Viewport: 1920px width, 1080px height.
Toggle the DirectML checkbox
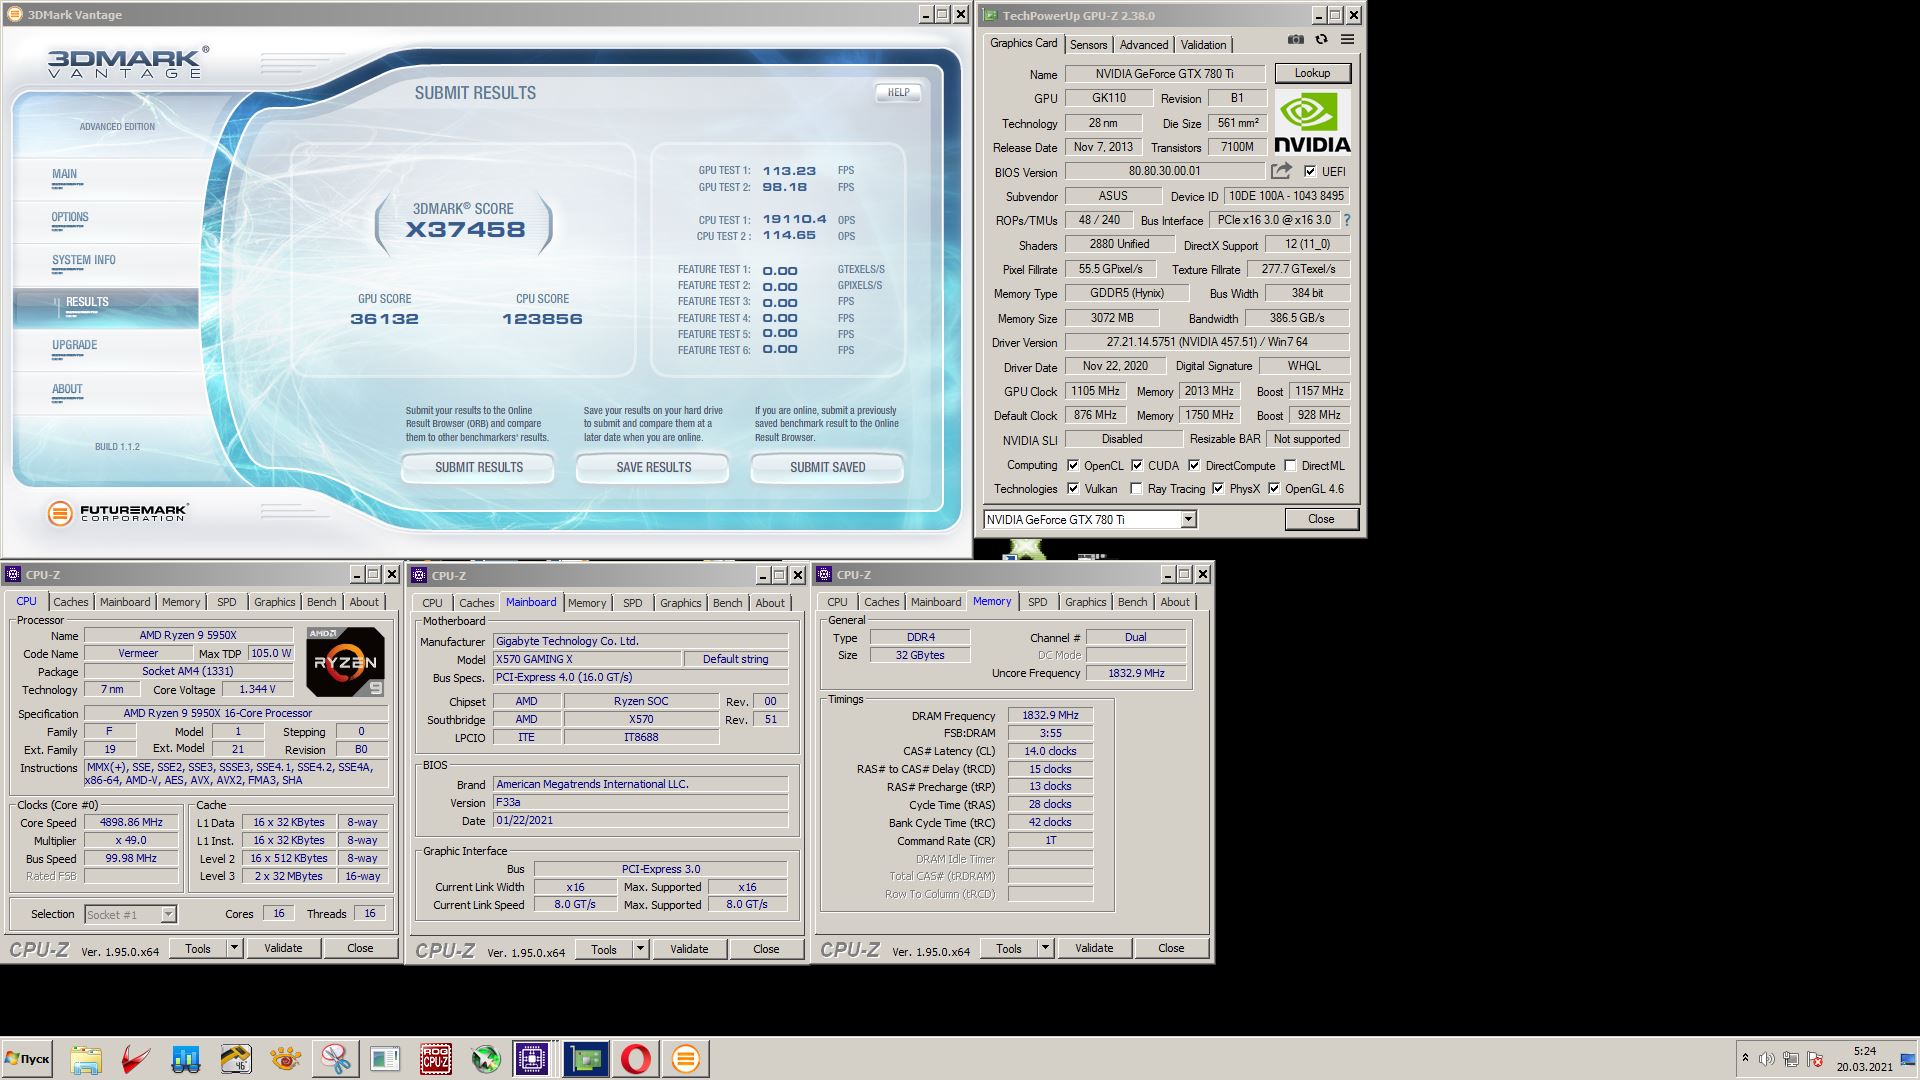pyautogui.click(x=1290, y=465)
